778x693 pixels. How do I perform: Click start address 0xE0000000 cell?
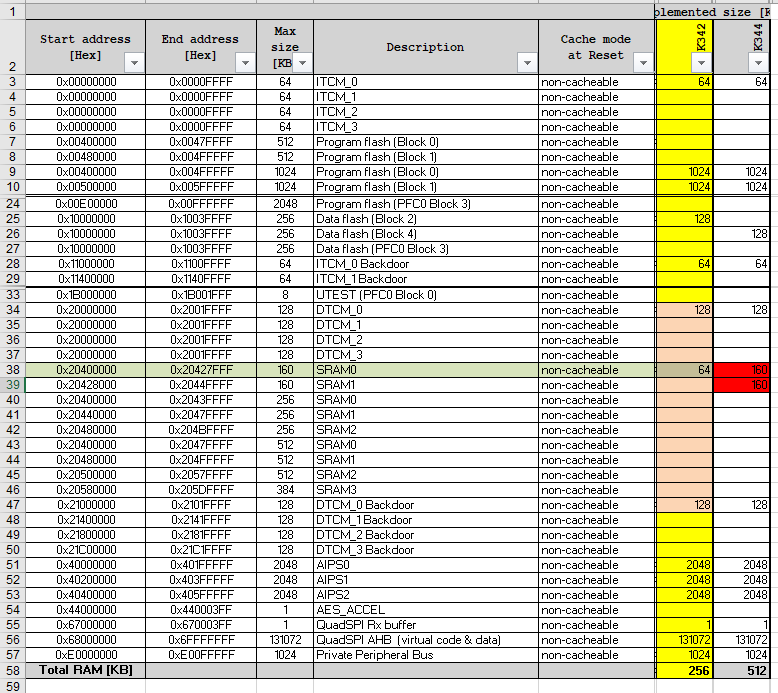pyautogui.click(x=85, y=655)
